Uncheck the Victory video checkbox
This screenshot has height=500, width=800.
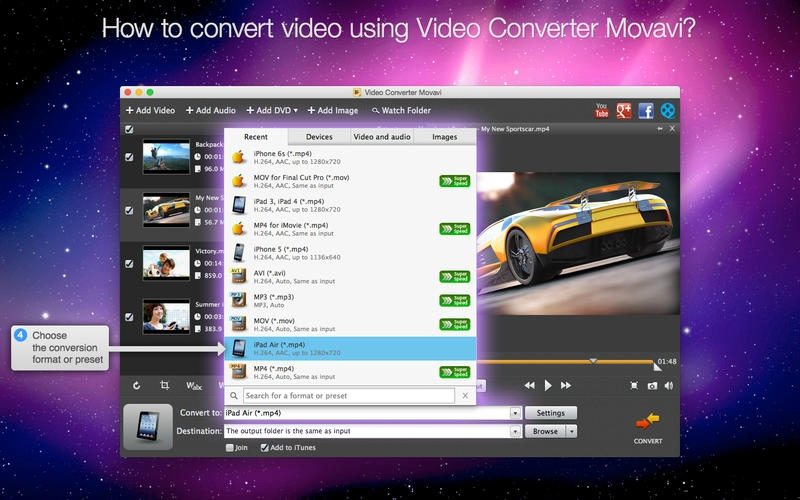[130, 264]
